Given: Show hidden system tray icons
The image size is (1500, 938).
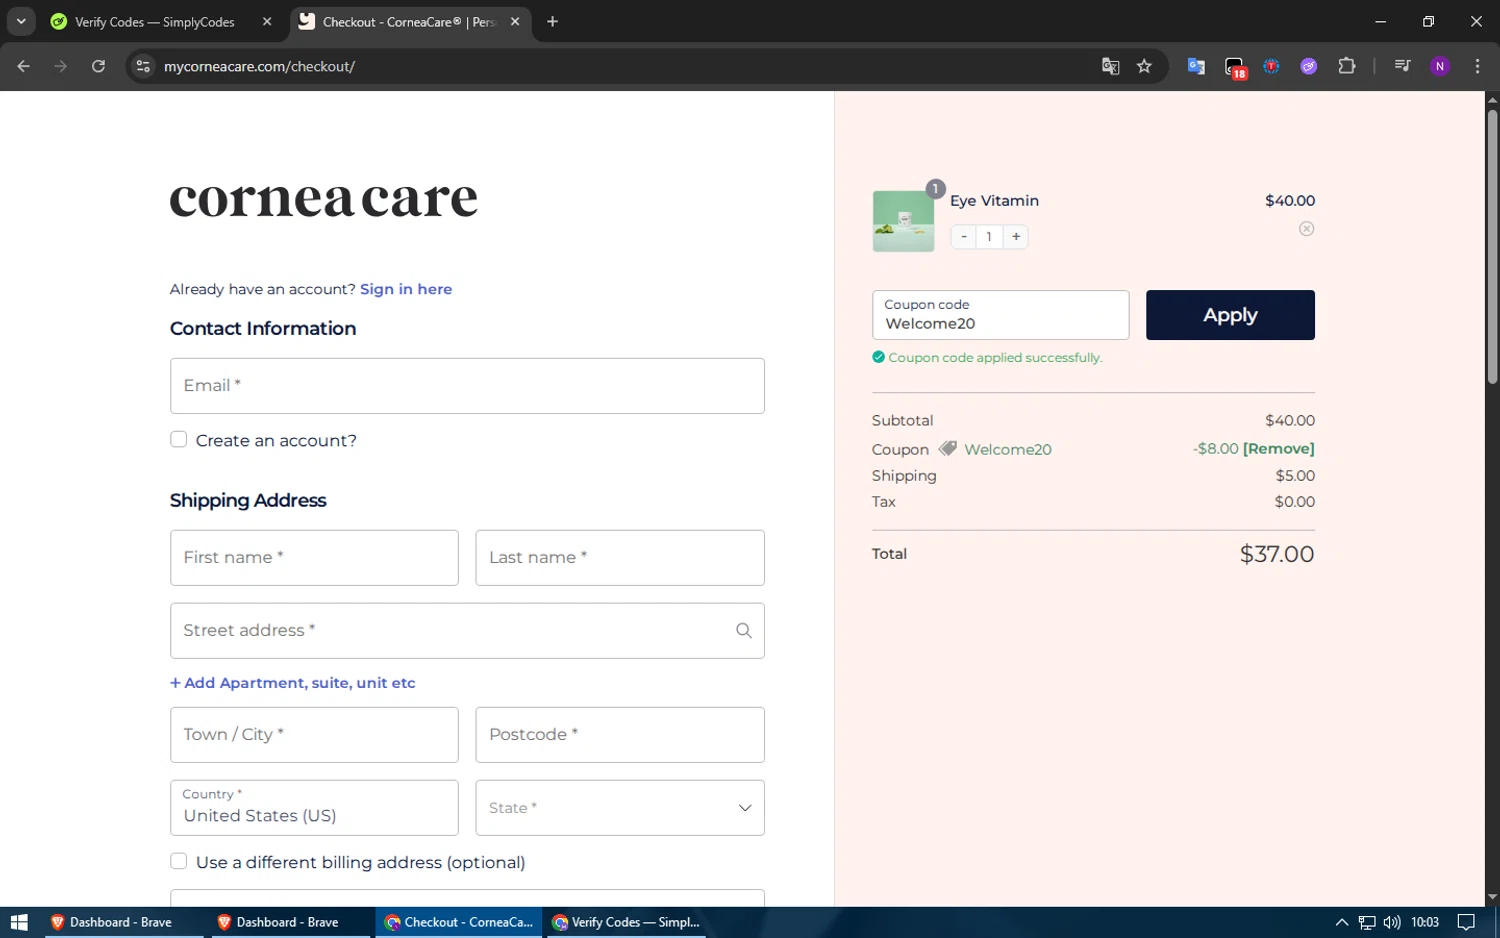Looking at the screenshot, I should 1342,922.
